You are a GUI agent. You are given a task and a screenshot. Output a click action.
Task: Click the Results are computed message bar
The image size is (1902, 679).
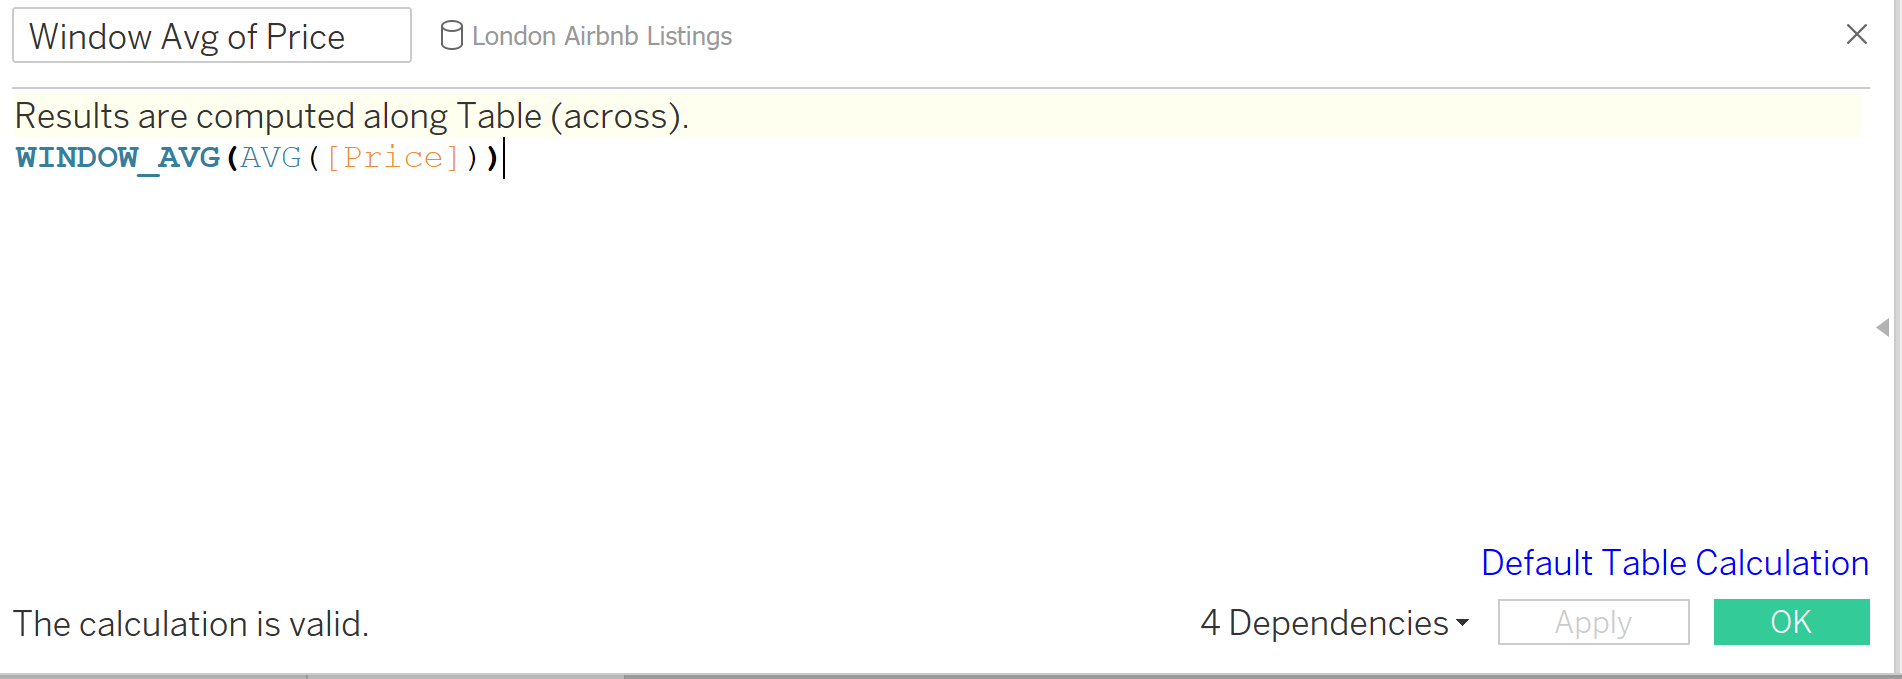pos(900,116)
